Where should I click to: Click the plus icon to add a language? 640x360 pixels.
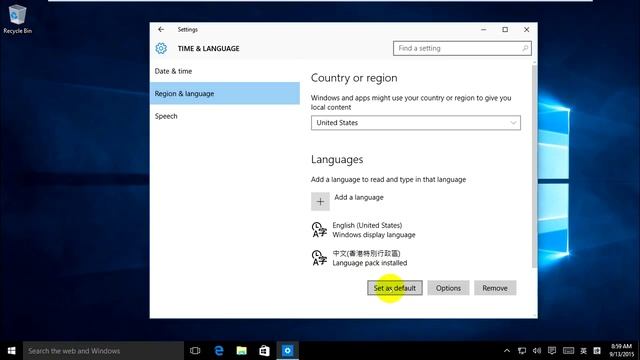320,201
